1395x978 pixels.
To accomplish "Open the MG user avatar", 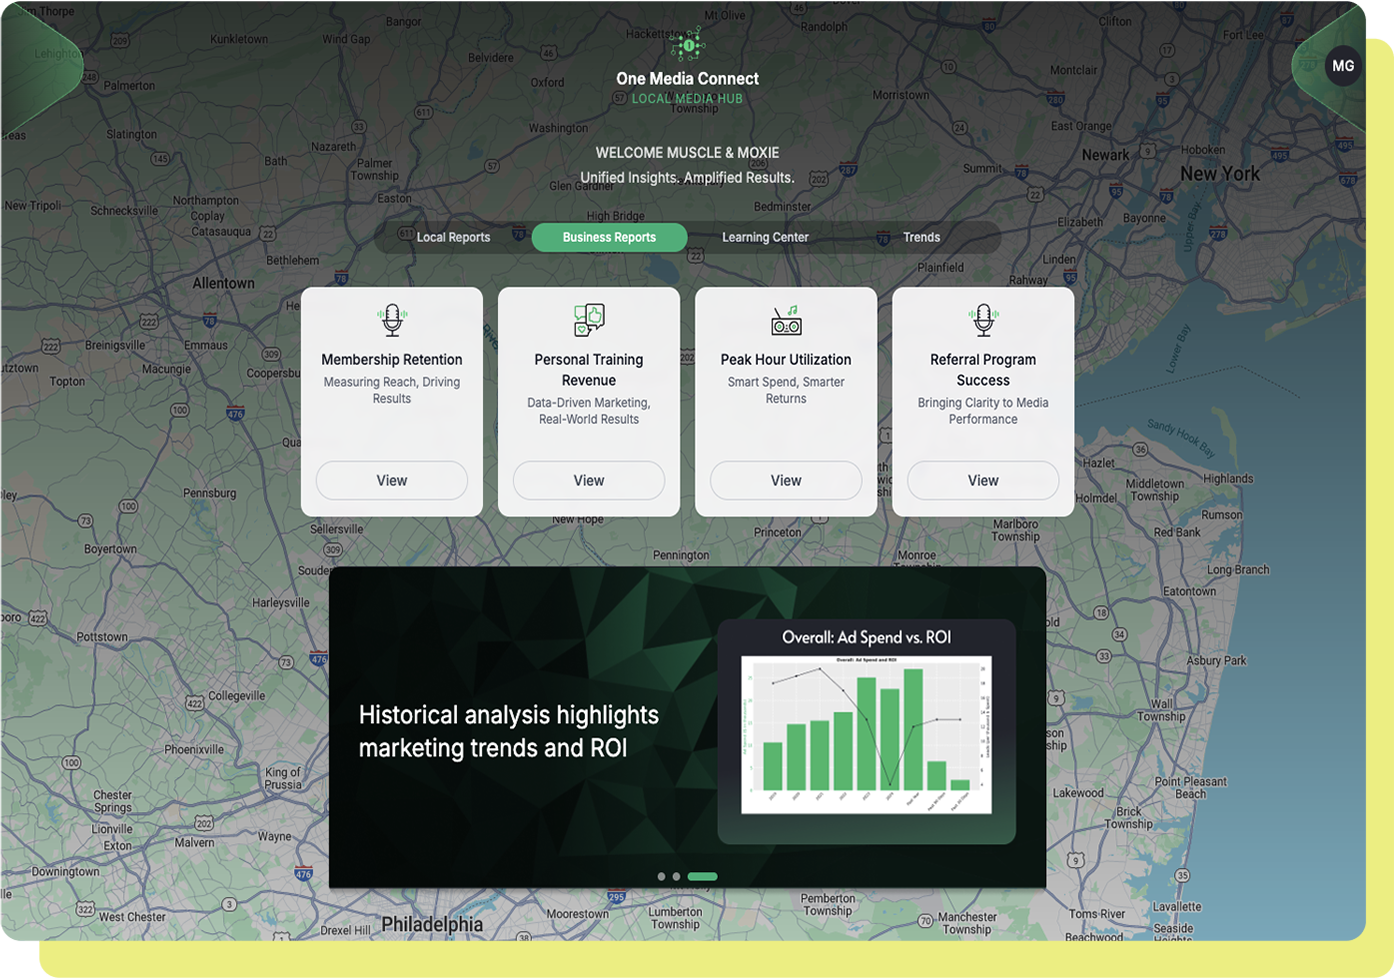I will tap(1343, 66).
